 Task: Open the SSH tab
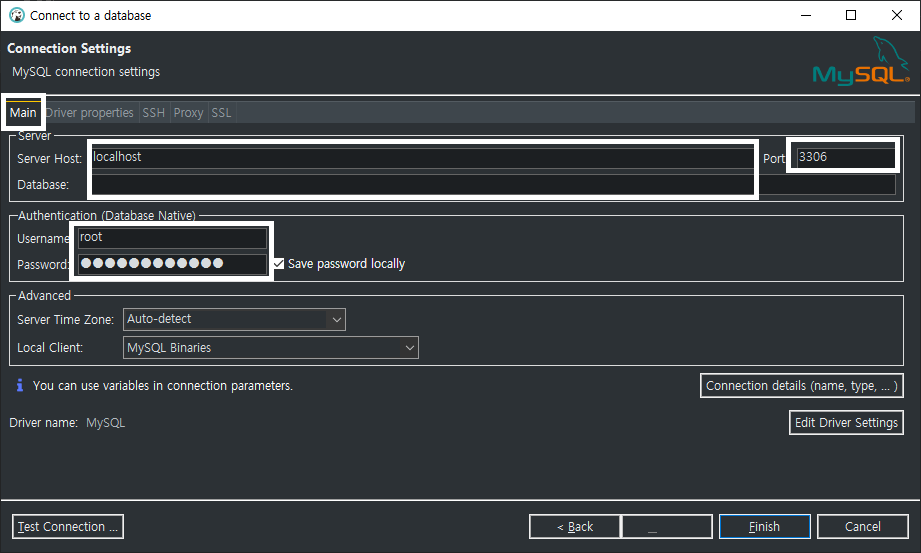(x=153, y=112)
